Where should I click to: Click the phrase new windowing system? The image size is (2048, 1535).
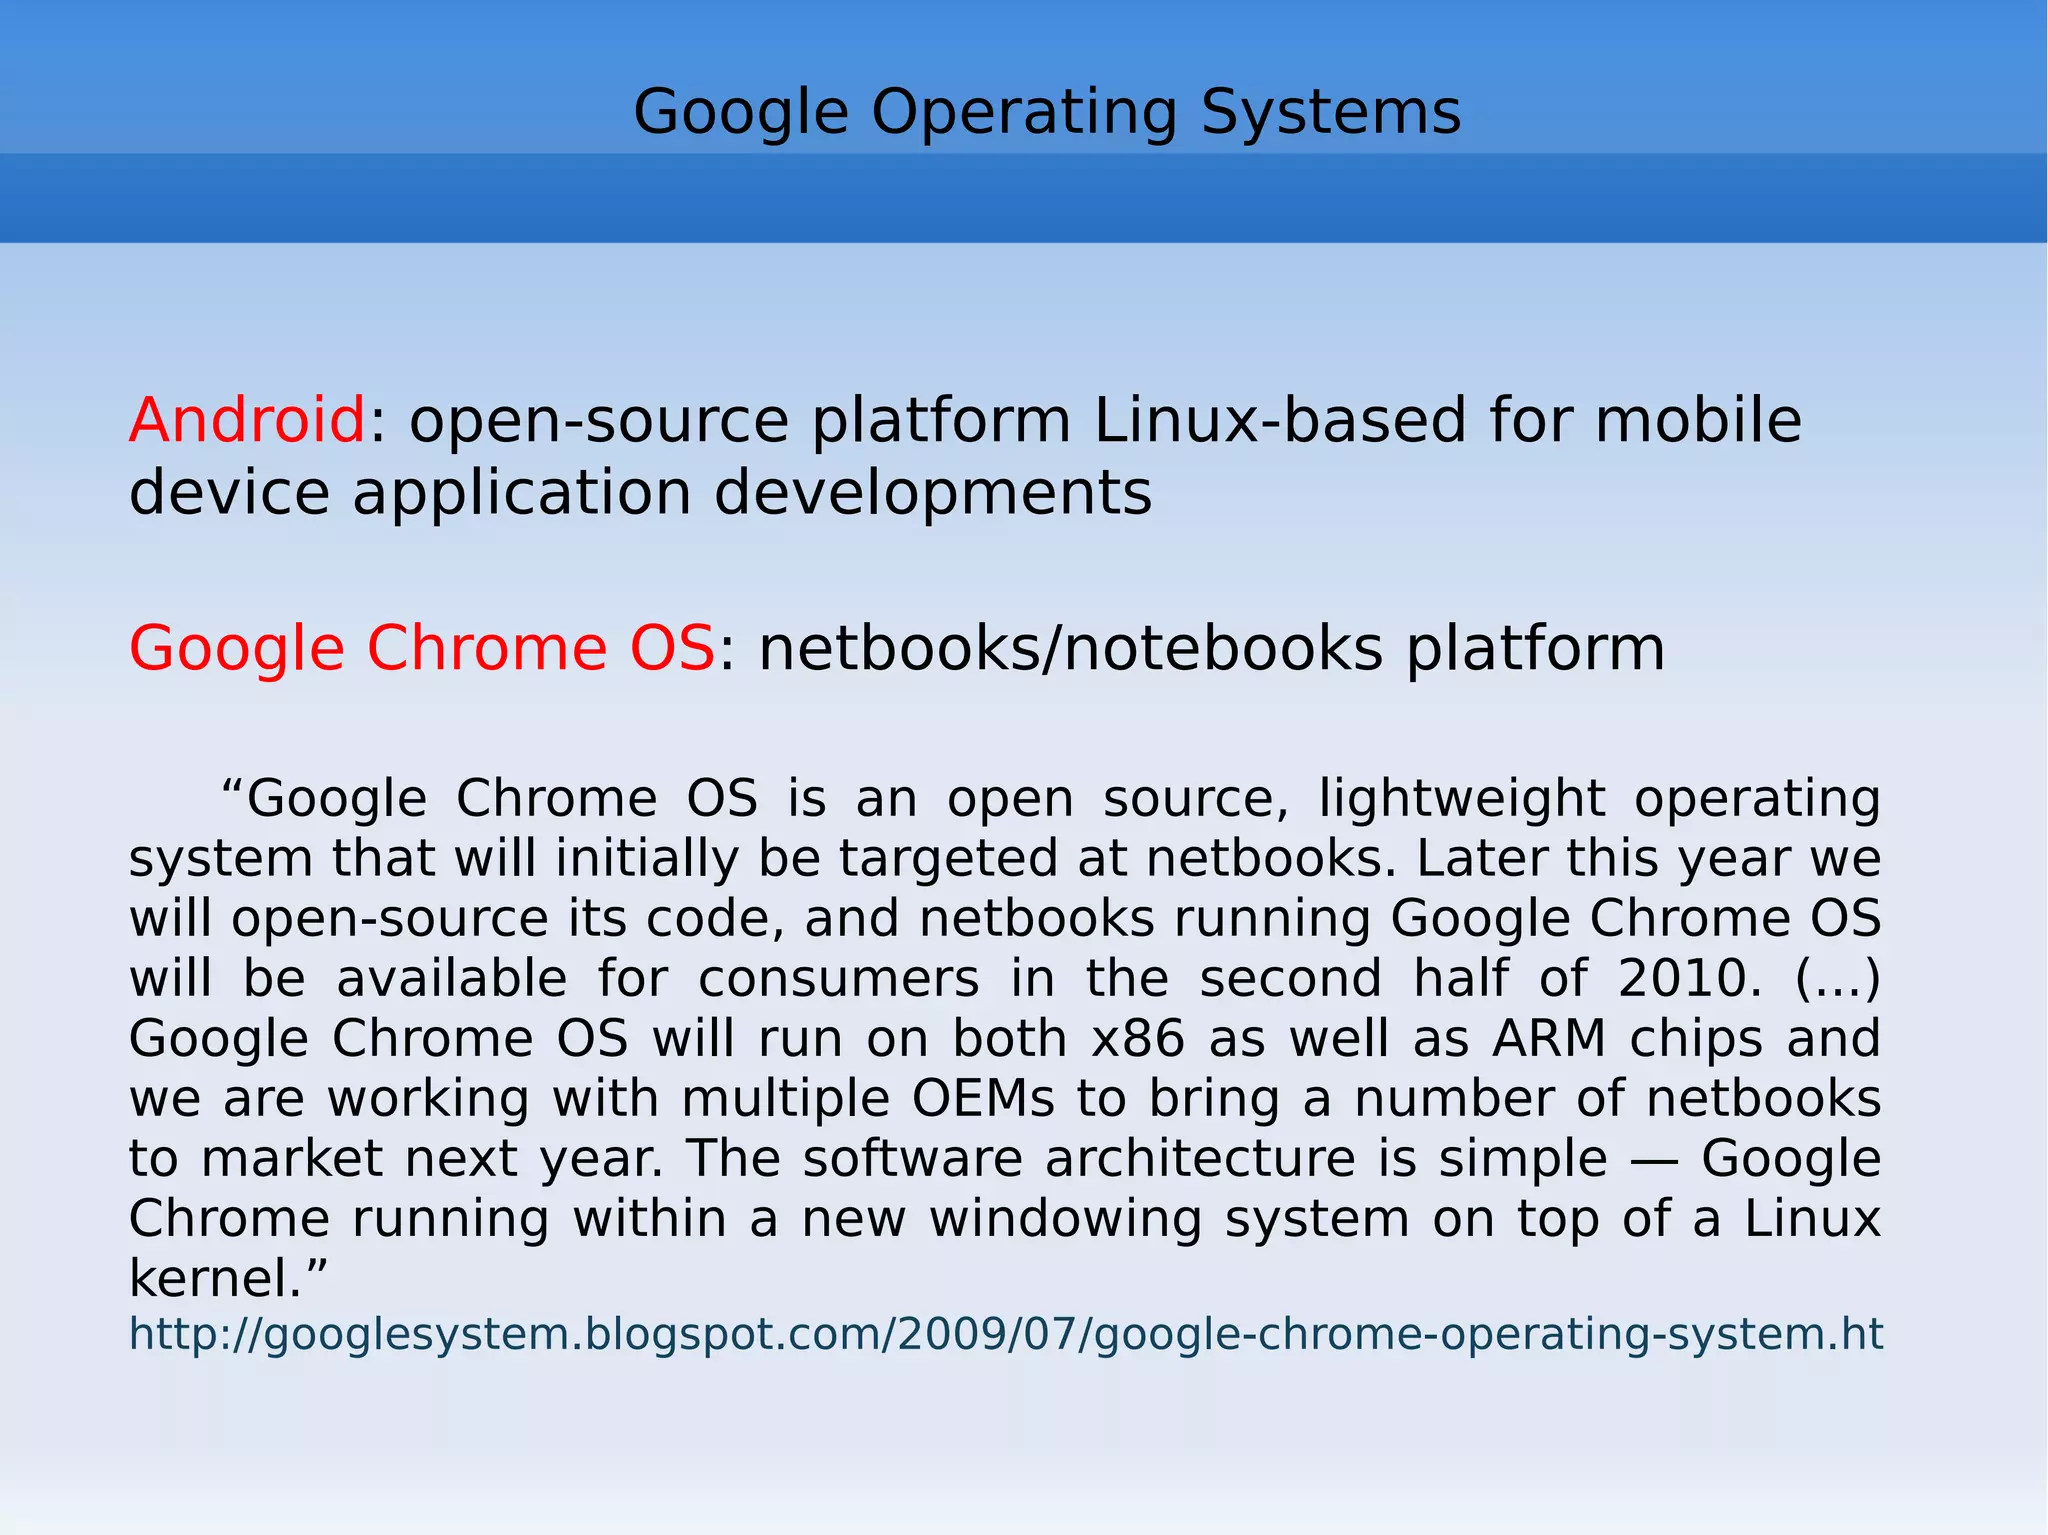pos(1105,1219)
